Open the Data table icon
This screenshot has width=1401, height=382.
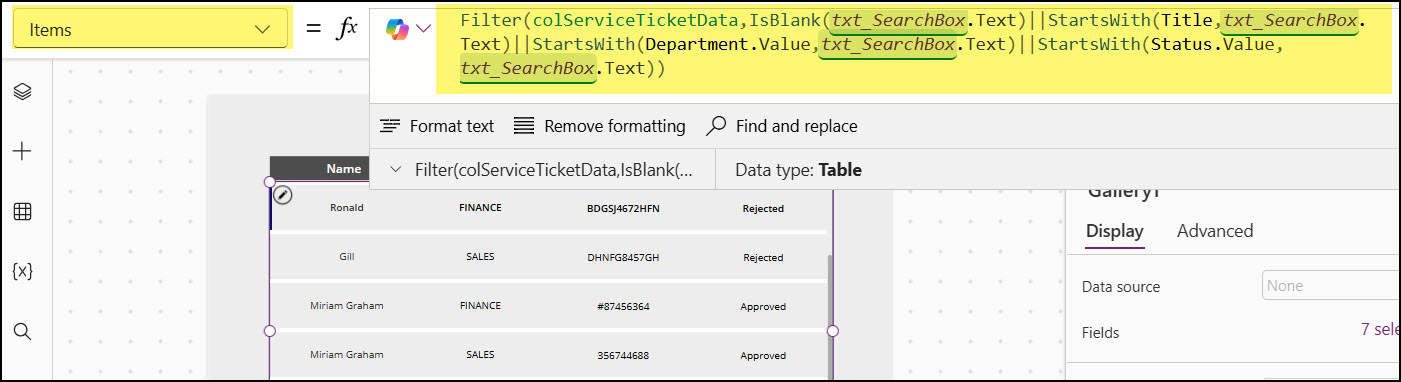(x=22, y=211)
